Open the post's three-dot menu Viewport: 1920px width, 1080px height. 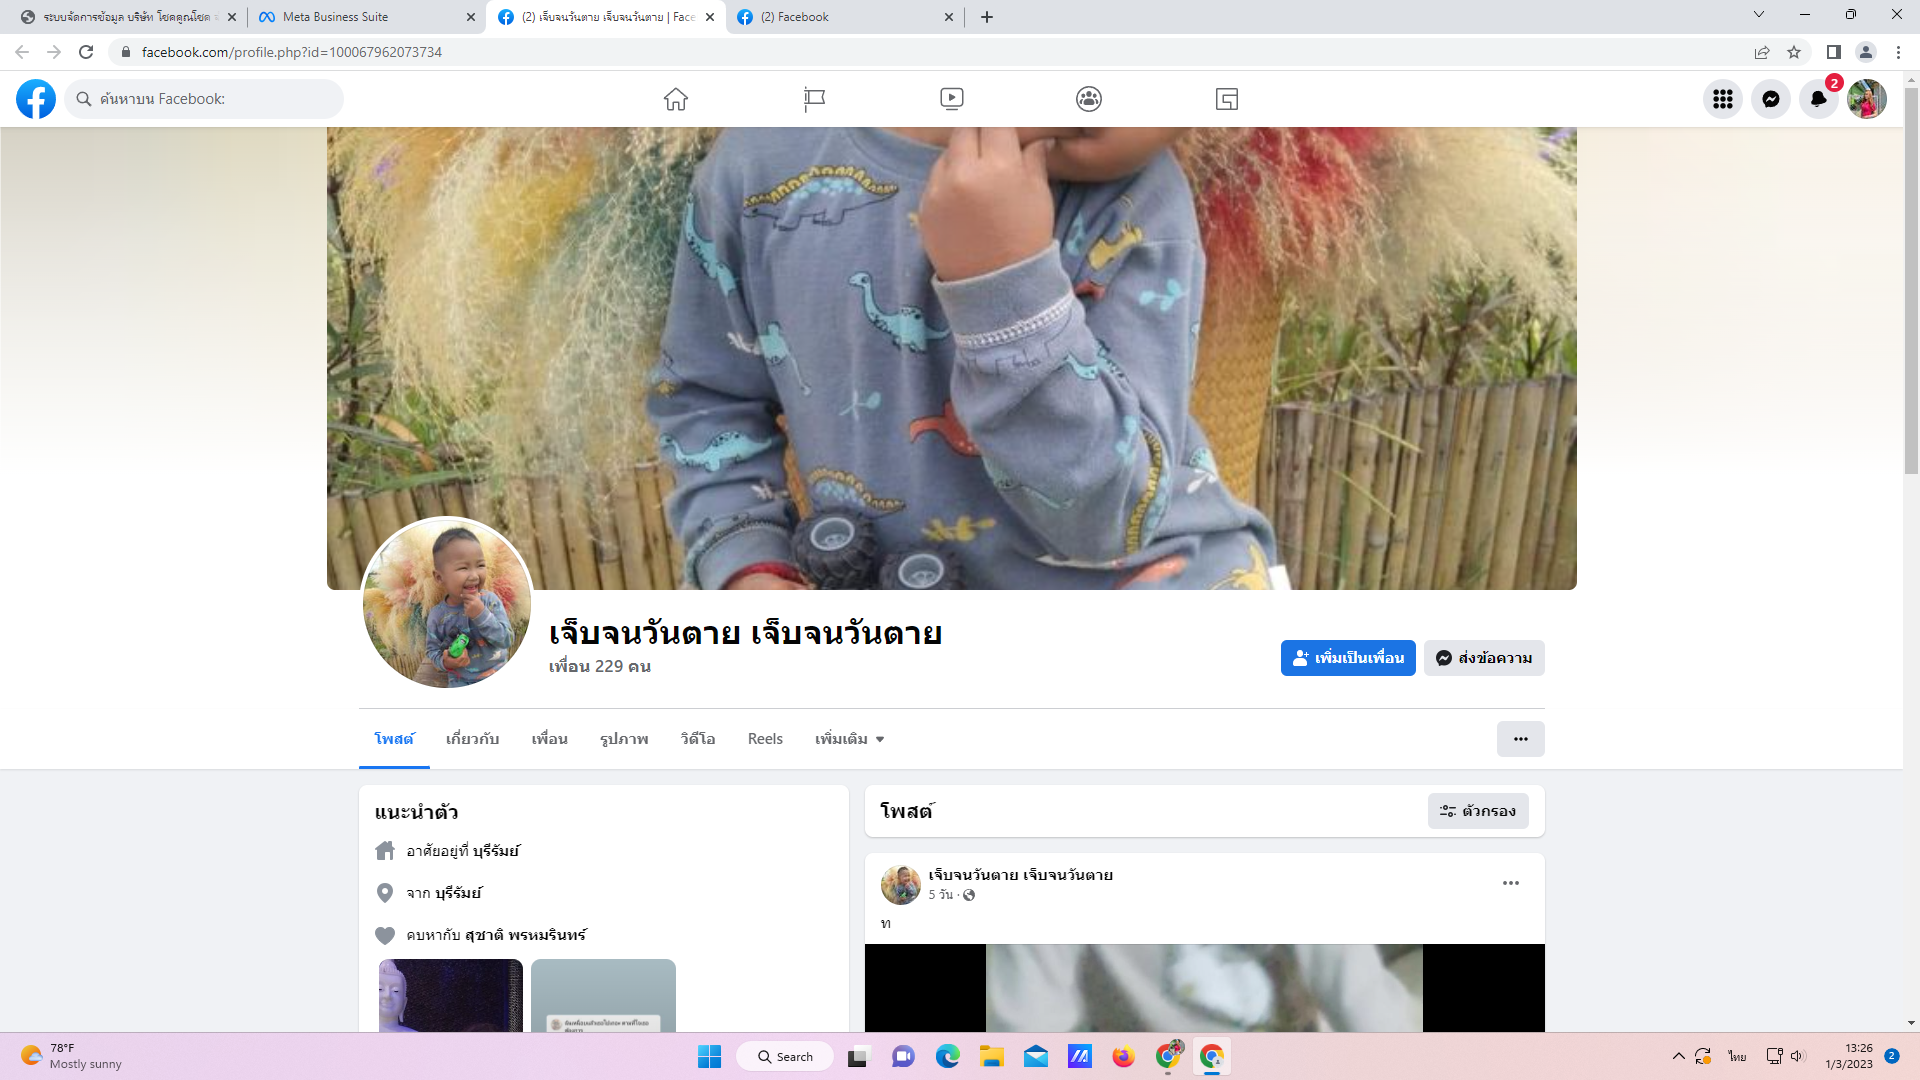point(1510,883)
